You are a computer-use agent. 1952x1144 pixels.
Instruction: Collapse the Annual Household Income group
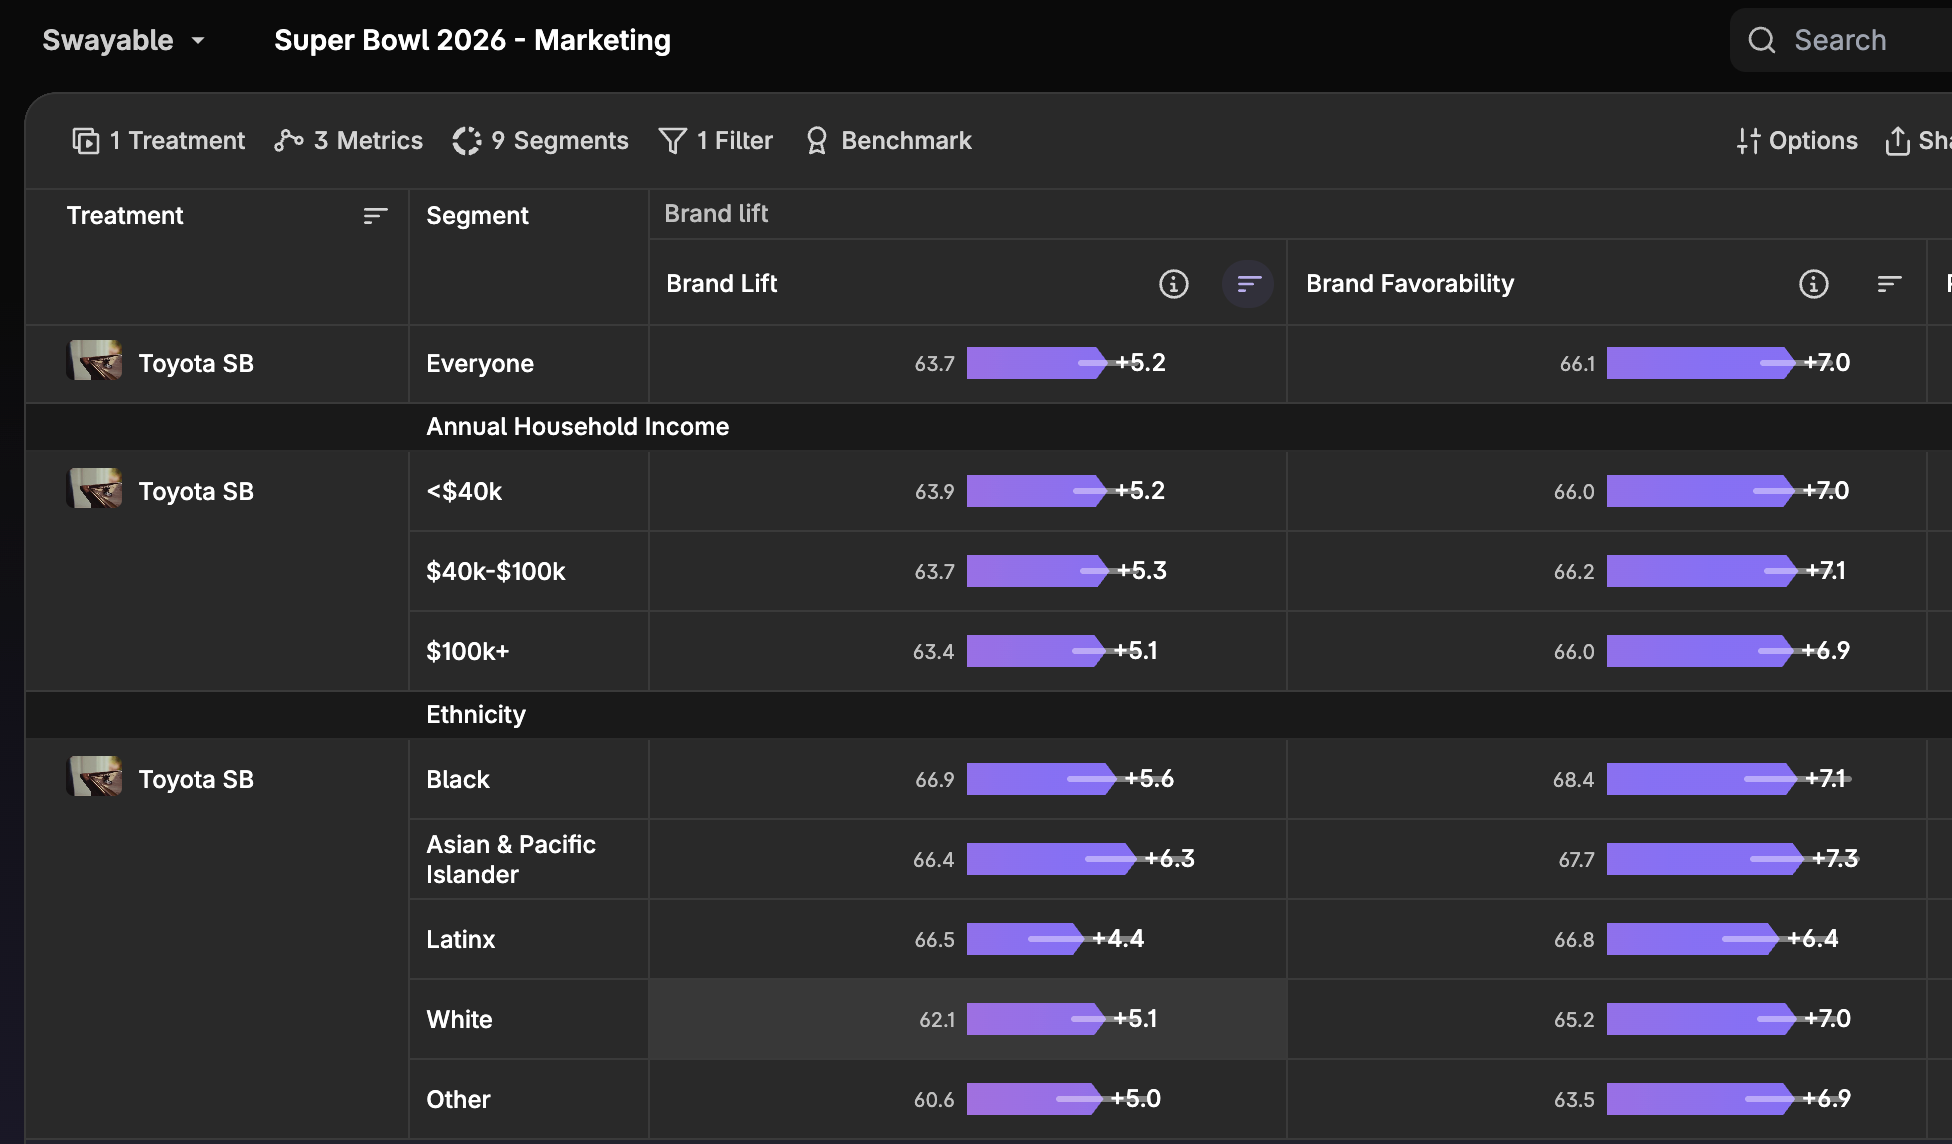tap(577, 427)
